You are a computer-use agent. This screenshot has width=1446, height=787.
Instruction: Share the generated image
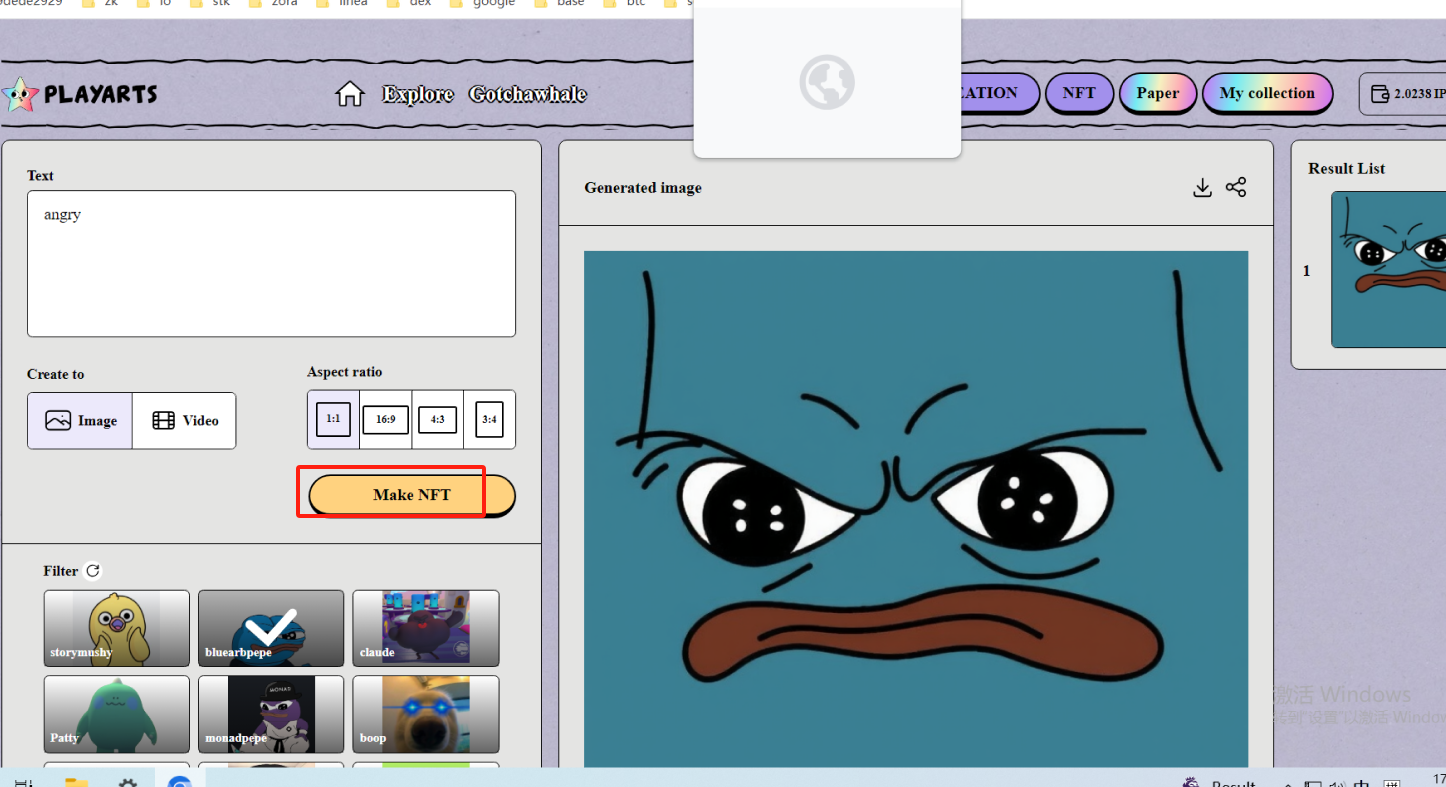1236,187
